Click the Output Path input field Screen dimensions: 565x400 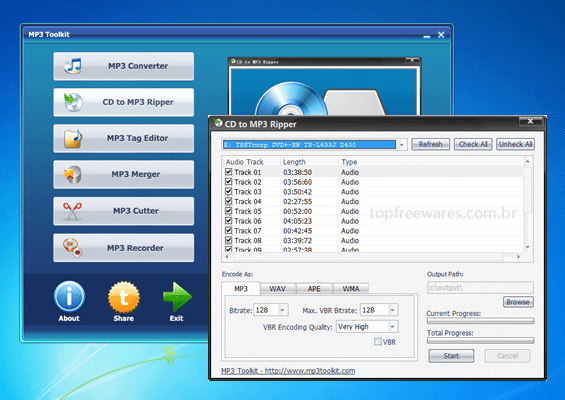click(480, 288)
